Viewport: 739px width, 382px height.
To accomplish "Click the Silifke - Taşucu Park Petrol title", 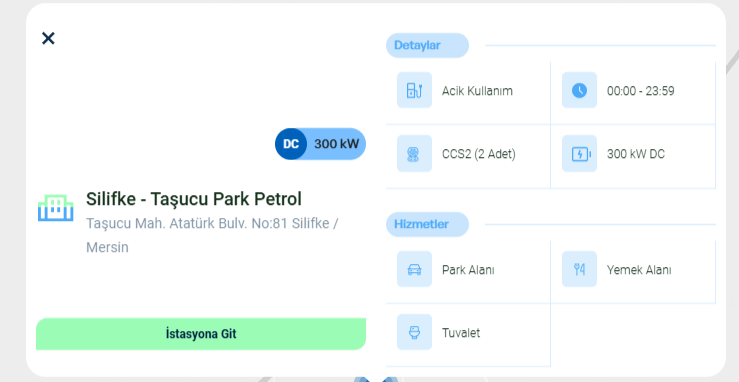I will click(193, 199).
